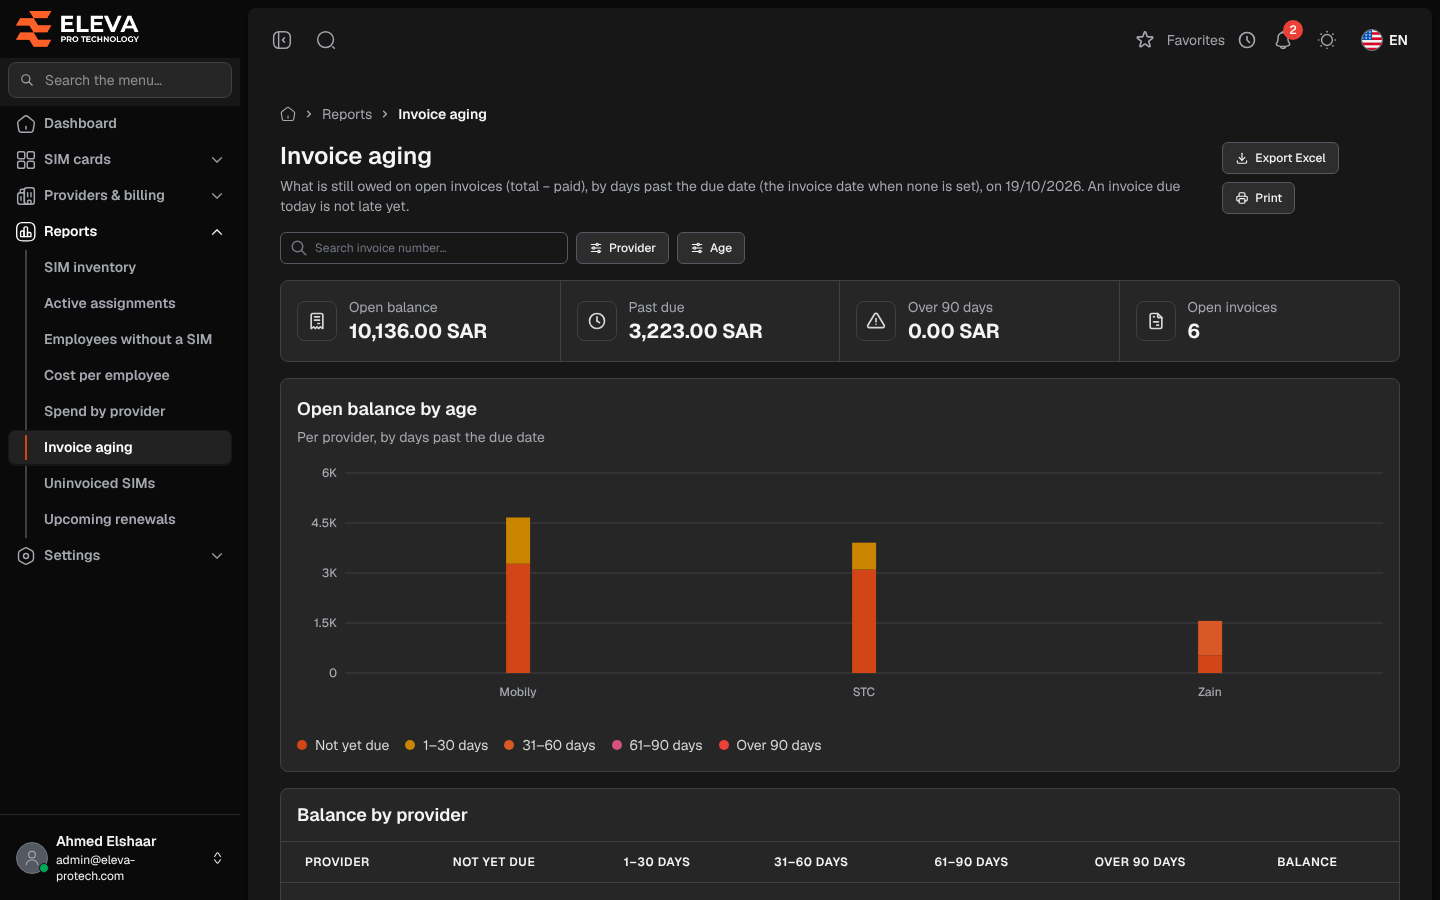This screenshot has width=1440, height=900.
Task: Toggle light/dark theme sun icon
Action: tap(1327, 40)
